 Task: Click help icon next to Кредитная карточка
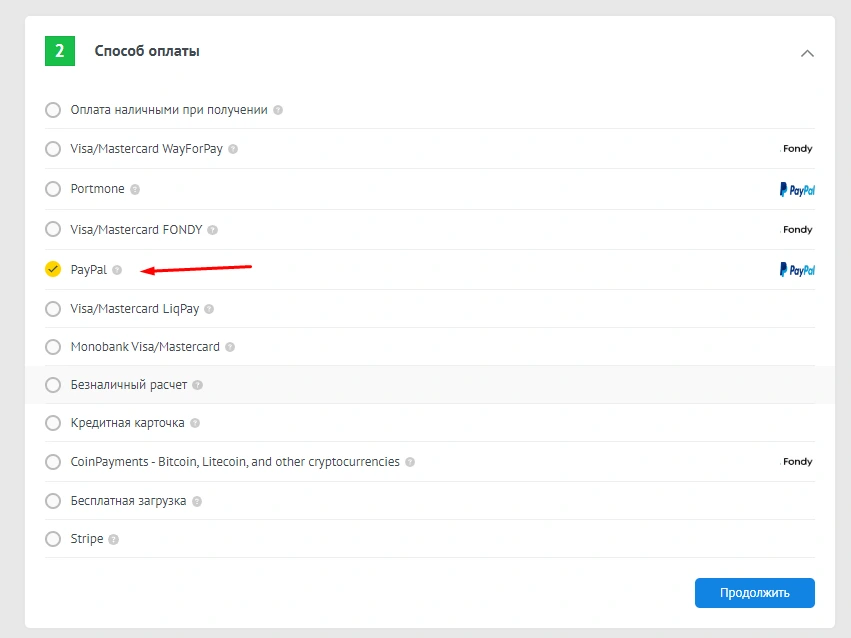[x=195, y=423]
